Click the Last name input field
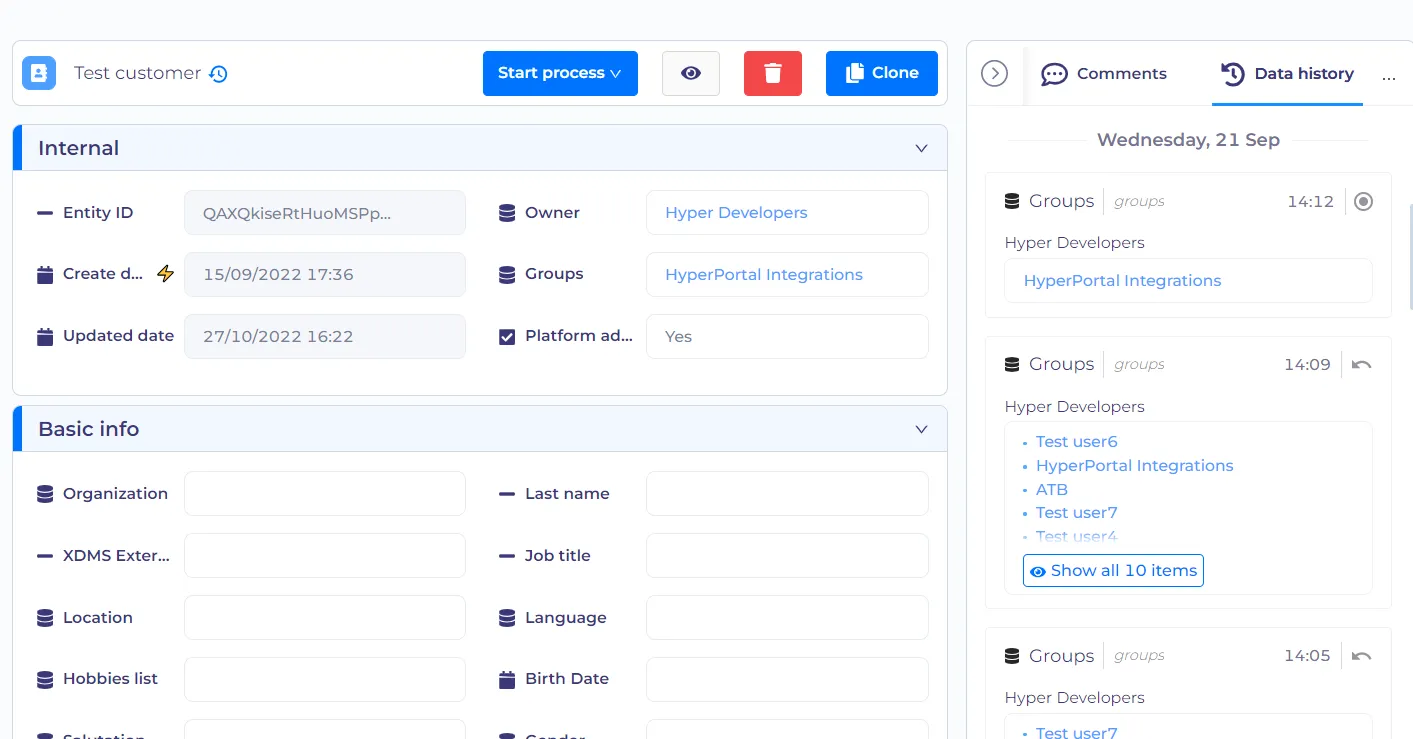Viewport: 1413px width, 739px height. click(x=787, y=494)
